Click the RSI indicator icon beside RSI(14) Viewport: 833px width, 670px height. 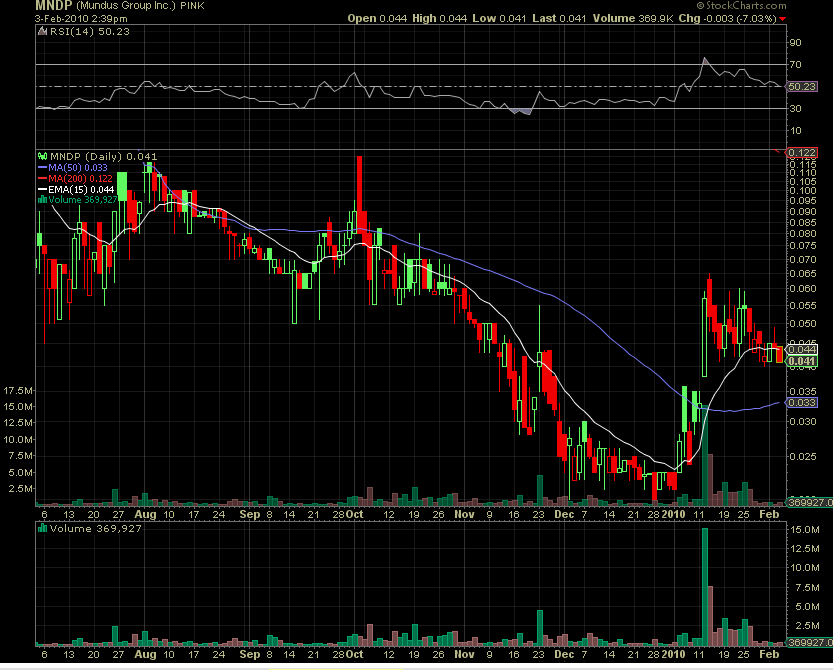(42, 31)
